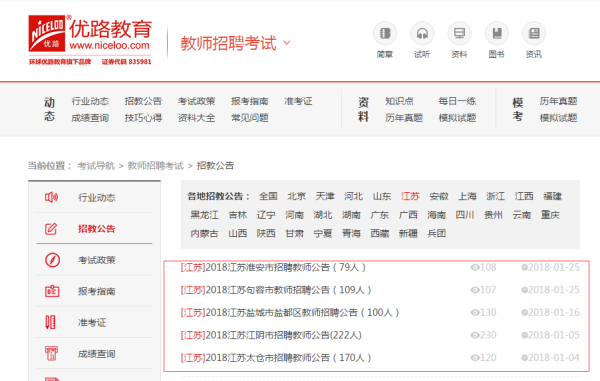Open 历年真题 under 资料 section

[404, 118]
